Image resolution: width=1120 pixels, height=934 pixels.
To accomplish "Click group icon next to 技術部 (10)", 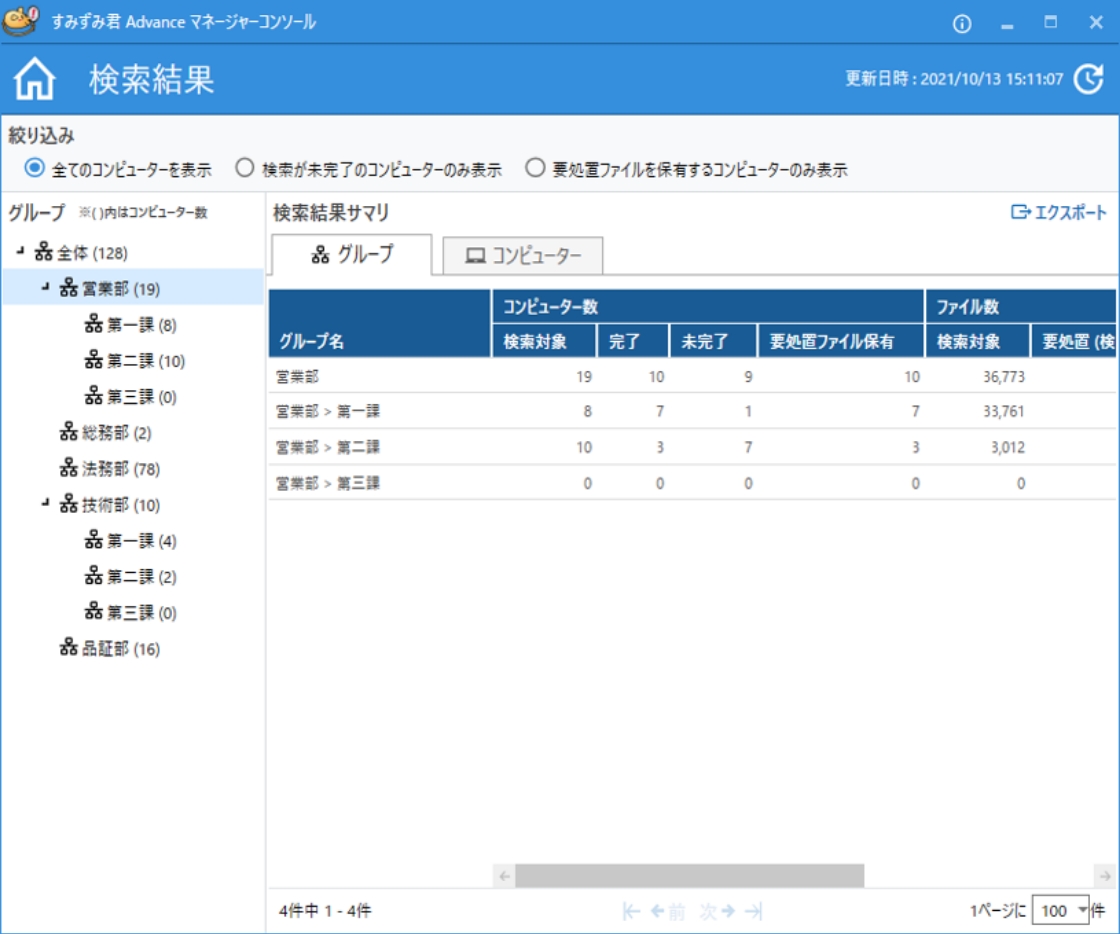I will (x=69, y=504).
